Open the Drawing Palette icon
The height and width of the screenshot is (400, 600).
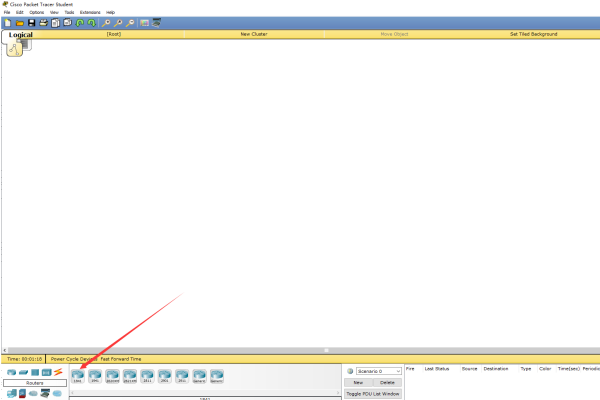(x=144, y=23)
